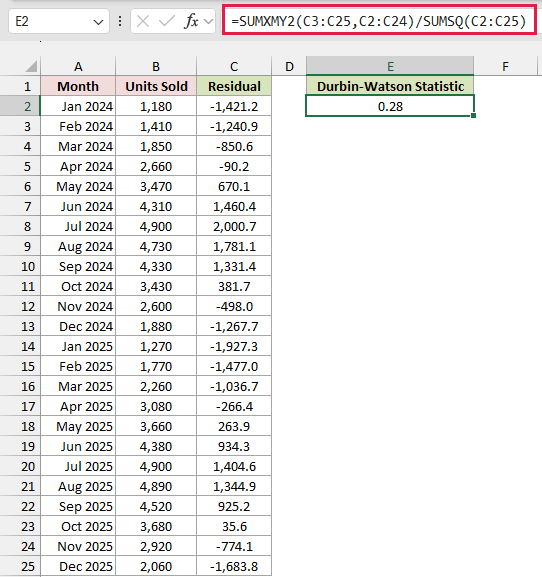Screen dimensions: 542x577
Task: Click residual value -1,421.2
Action: 234,106
